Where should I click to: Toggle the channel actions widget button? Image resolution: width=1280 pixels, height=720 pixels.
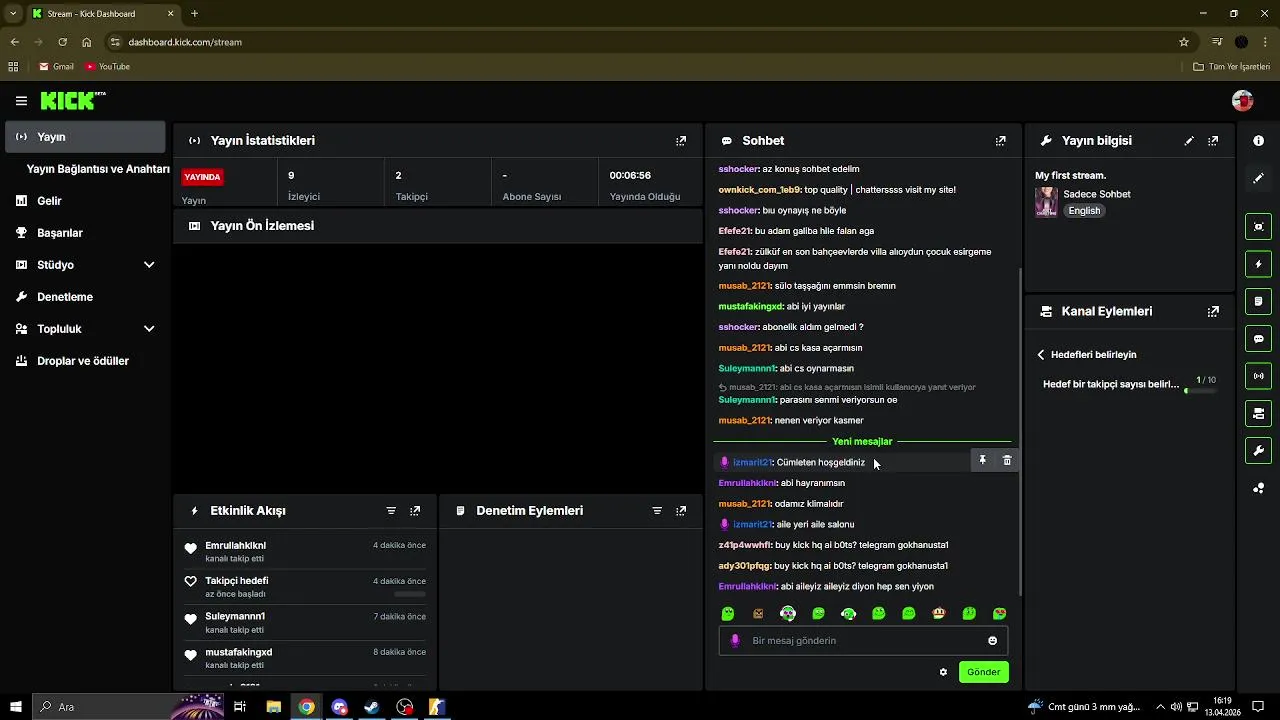(x=1258, y=413)
